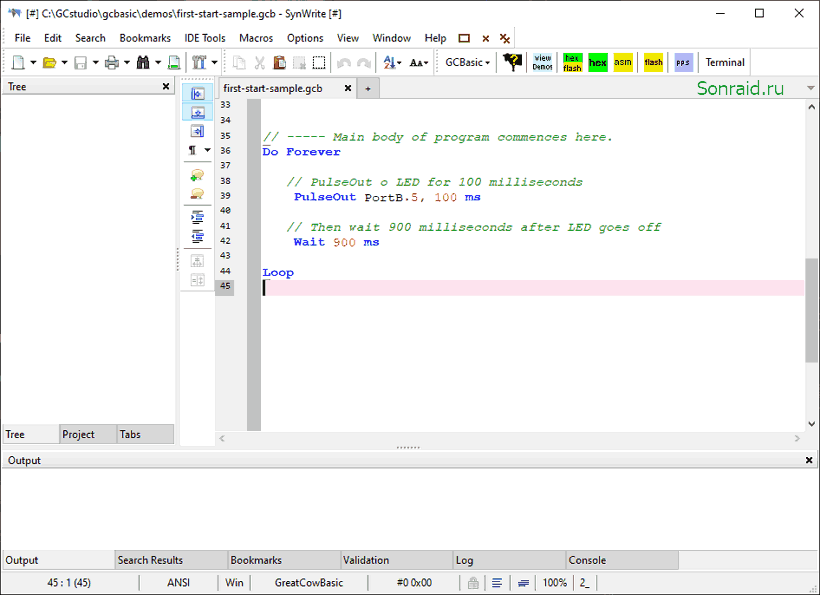
Task: Open the Aa change case dropdown
Action: [418, 63]
